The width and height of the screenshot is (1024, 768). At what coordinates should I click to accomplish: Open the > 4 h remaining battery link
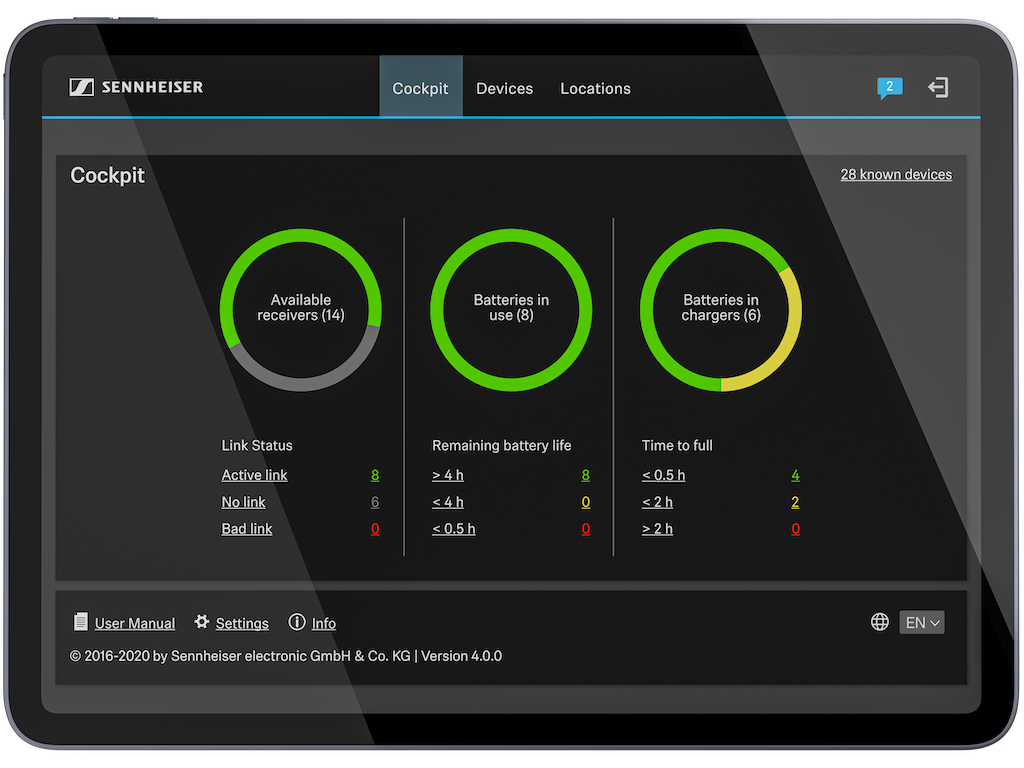coord(448,475)
